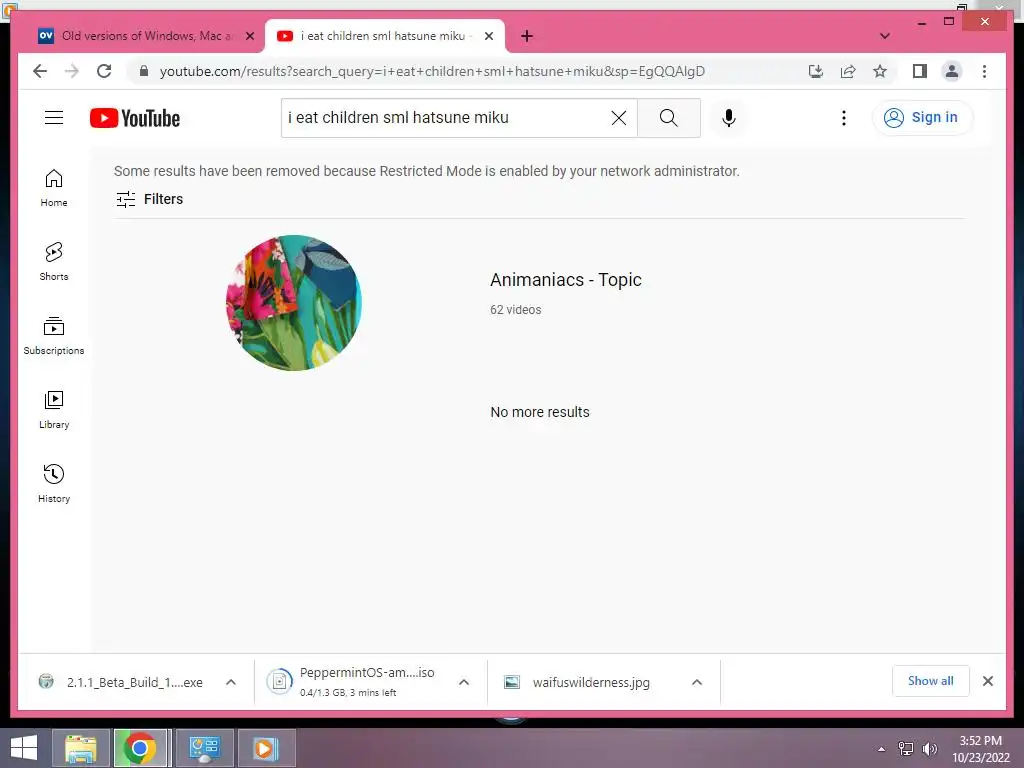Viewport: 1024px width, 768px height.
Task: Expand options for waifuswilderness.jpg download
Action: coord(697,682)
